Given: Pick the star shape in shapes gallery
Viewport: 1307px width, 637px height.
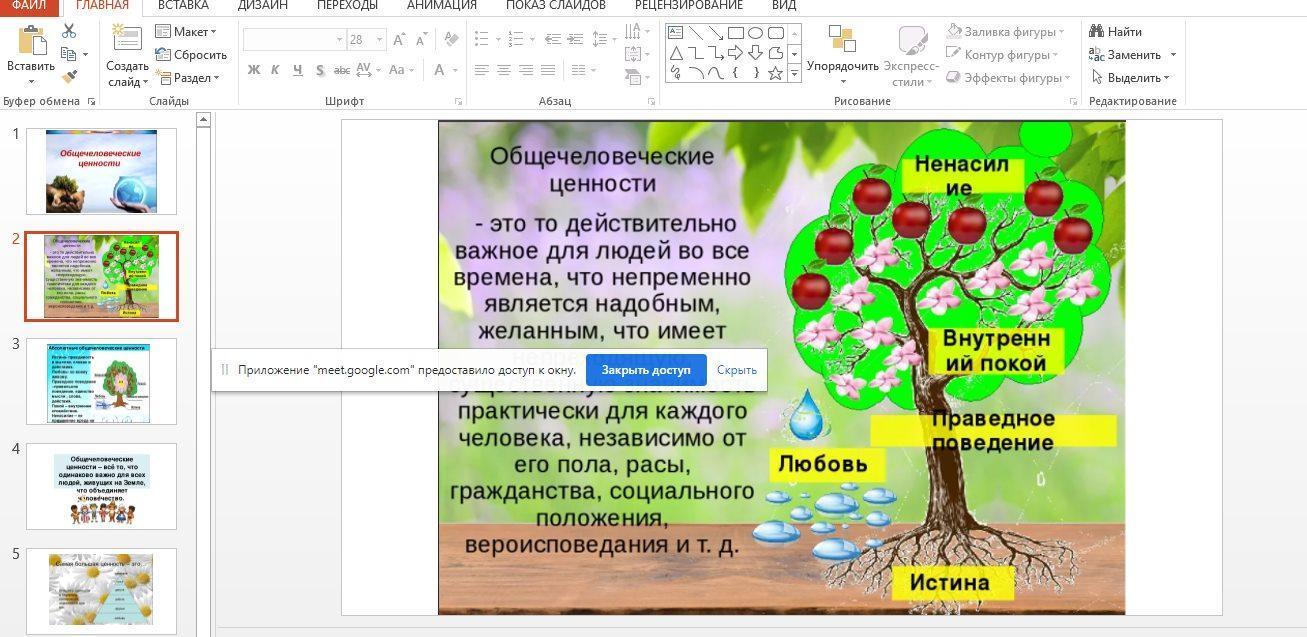Looking at the screenshot, I should click(775, 73).
